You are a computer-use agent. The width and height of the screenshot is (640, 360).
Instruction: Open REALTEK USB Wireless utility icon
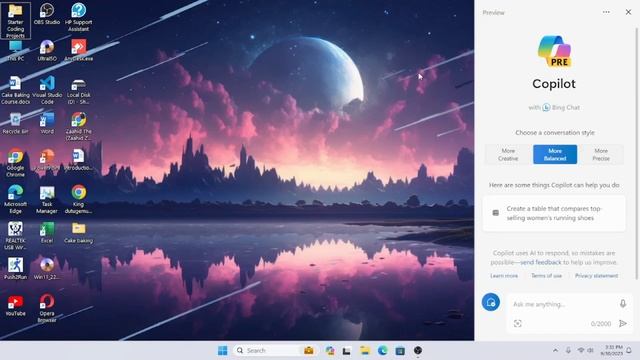16,236
